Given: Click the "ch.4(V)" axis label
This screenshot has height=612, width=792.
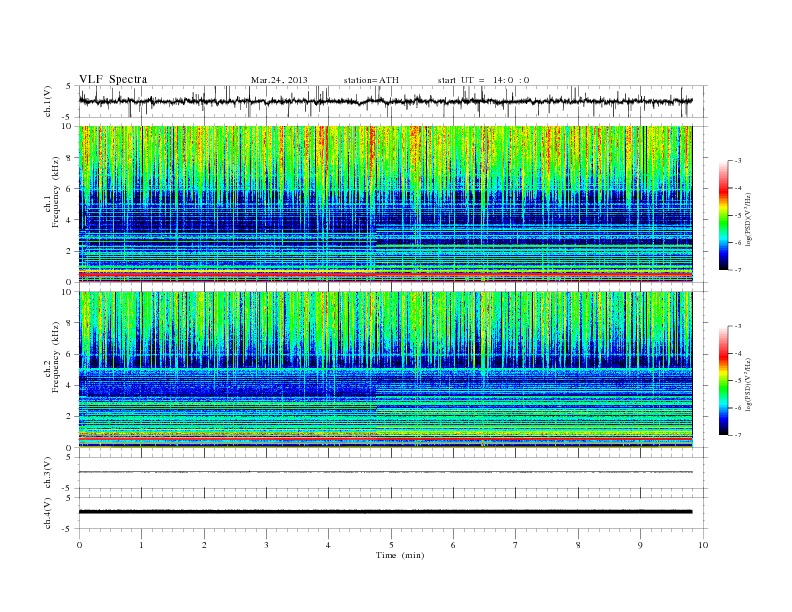Looking at the screenshot, I should click(x=48, y=514).
